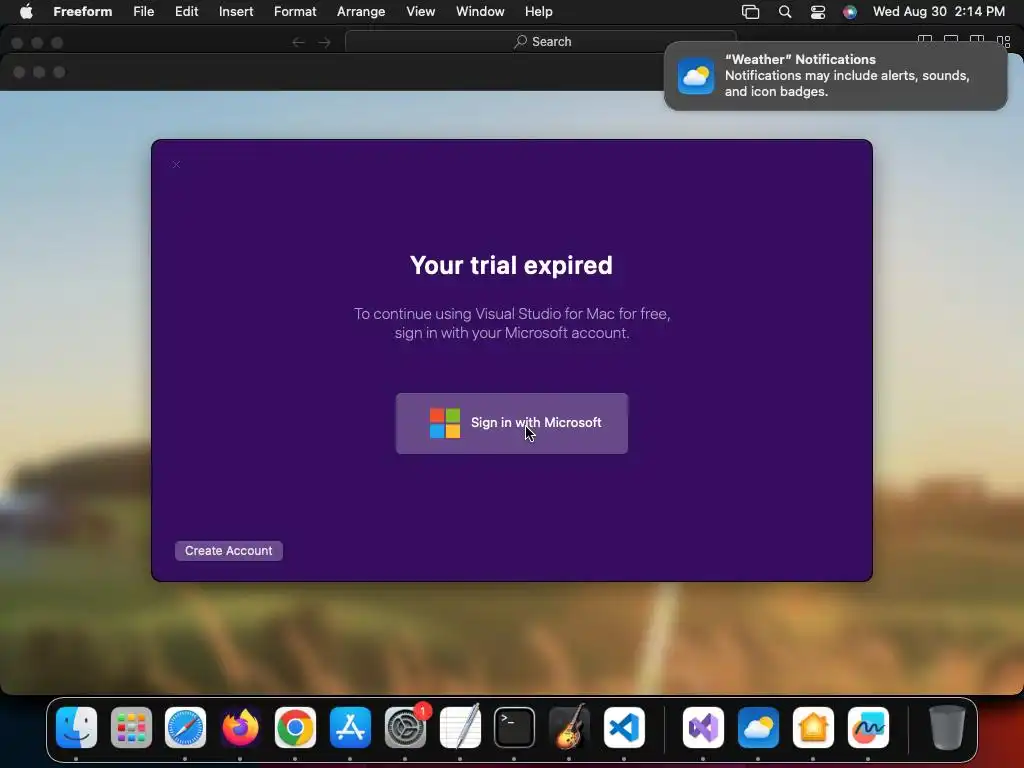Open the Apple menu
Image resolution: width=1024 pixels, height=768 pixels.
(x=26, y=12)
